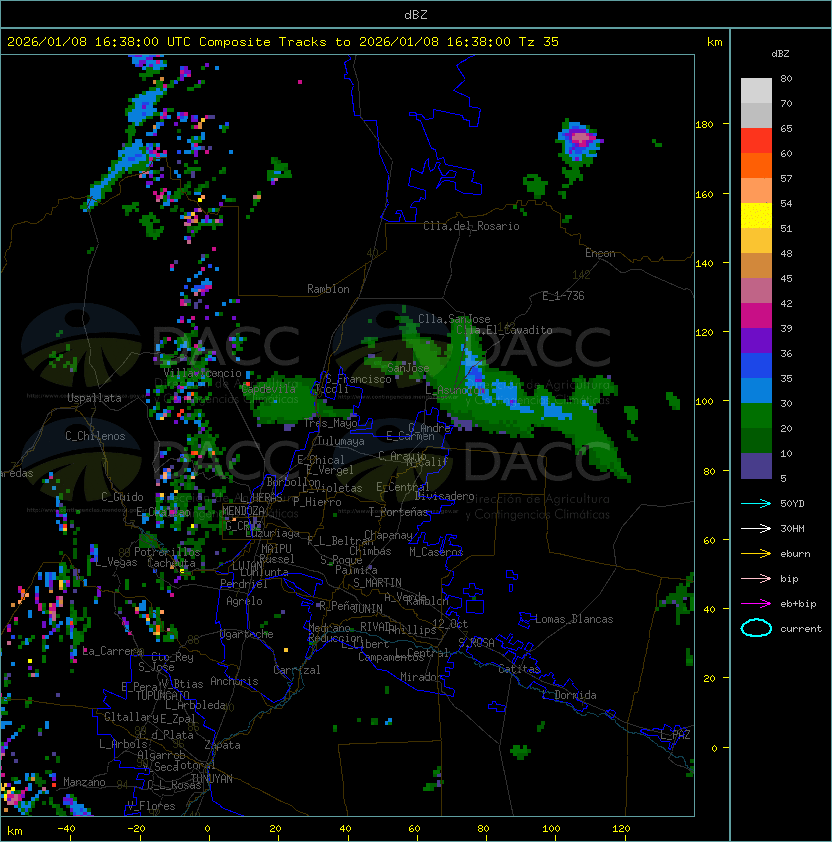This screenshot has width=832, height=842.
Task: Select the Uspallata place label
Action: (94, 398)
